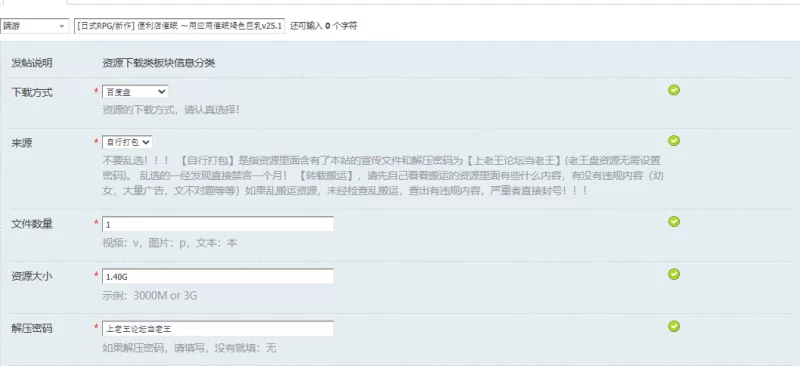The image size is (800, 366).
Task: Click the 来源 field label
Action: [21, 143]
